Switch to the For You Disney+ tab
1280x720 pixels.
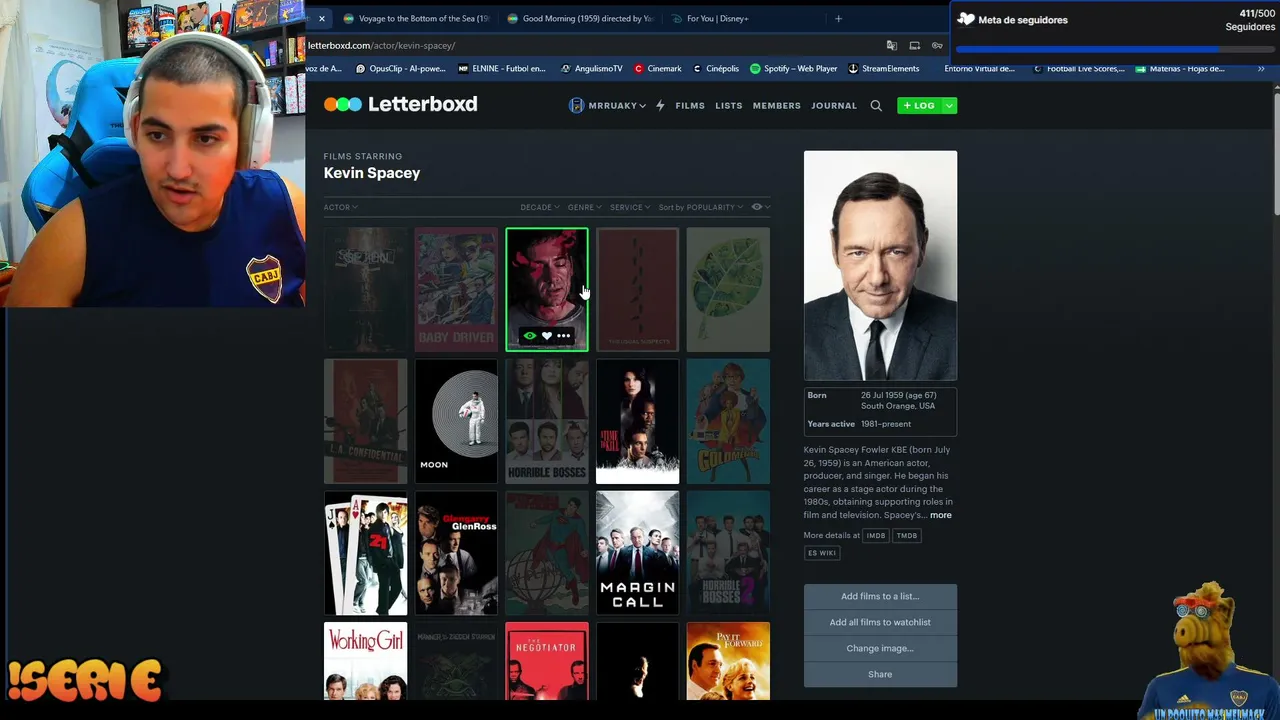(744, 18)
